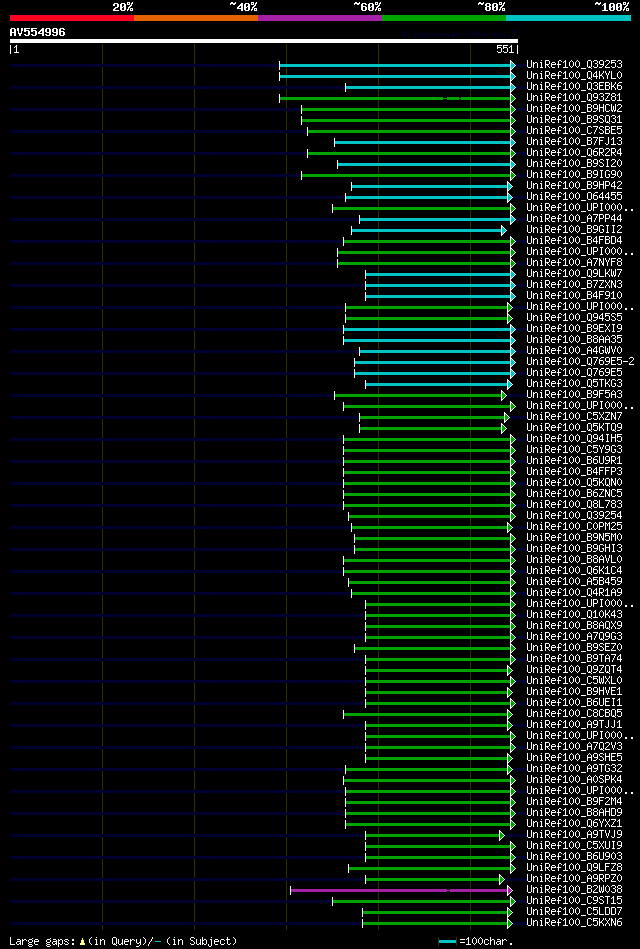Click the UniRef100_Q9LKW7 label
This screenshot has height=949, width=640.
click(x=575, y=274)
